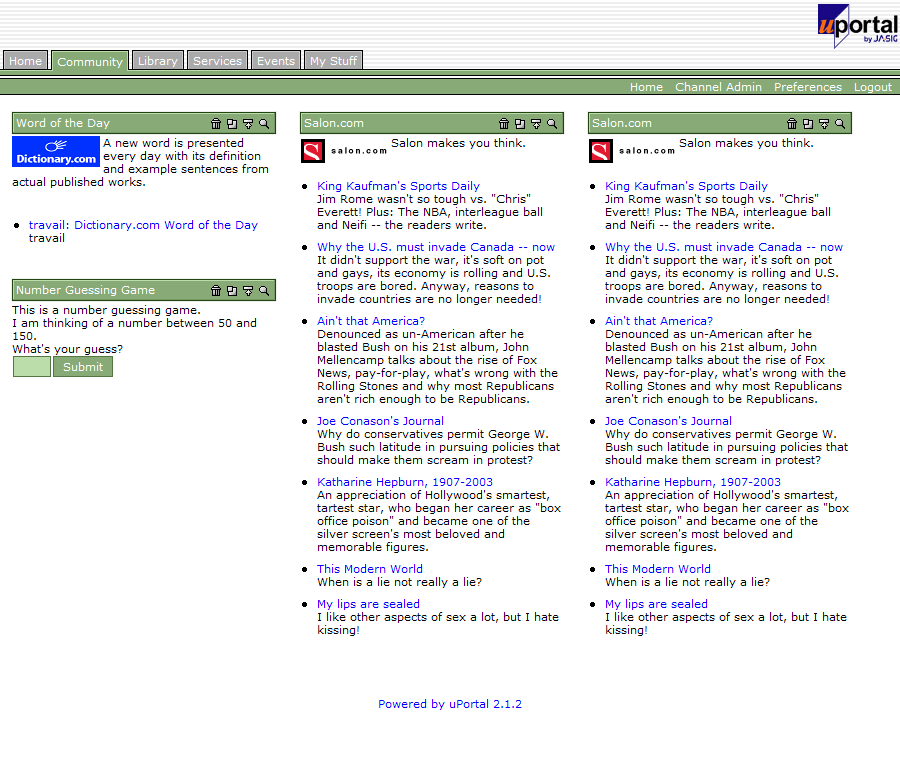Focus on the Word of the Day channel (magnifier)

[264, 123]
